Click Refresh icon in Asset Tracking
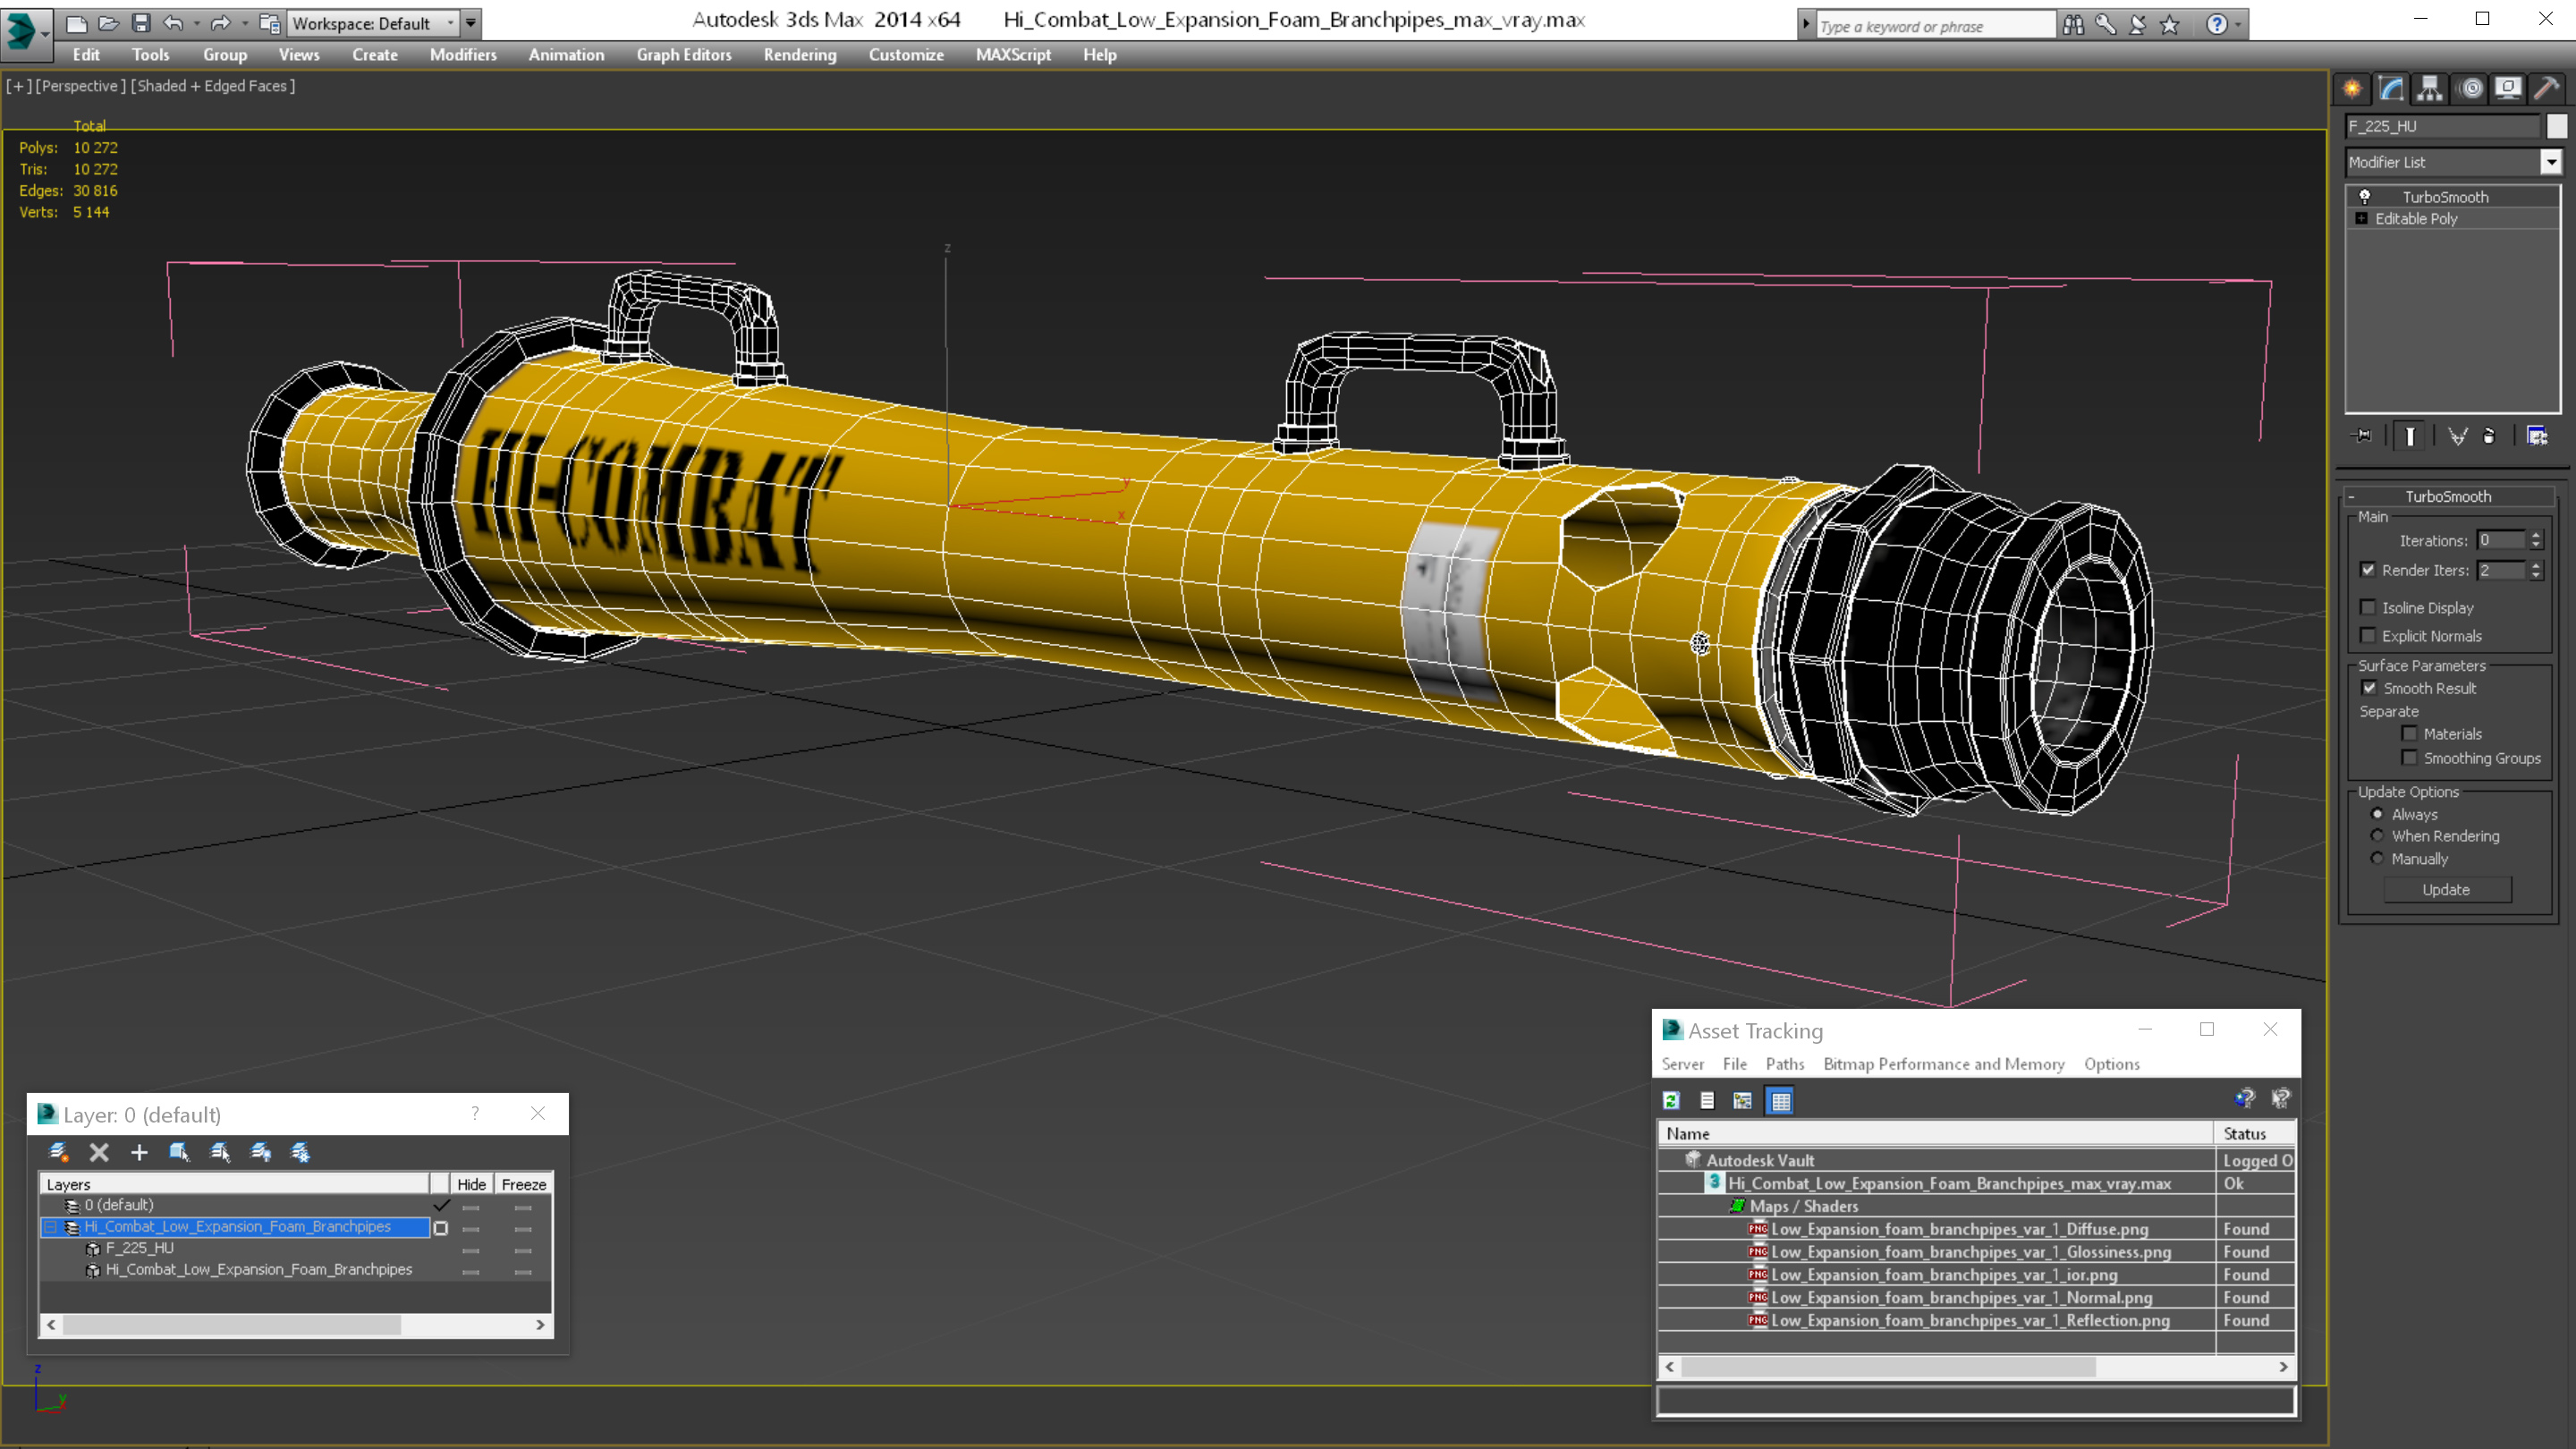Screen dimensions: 2576x1449 (x=1671, y=1100)
